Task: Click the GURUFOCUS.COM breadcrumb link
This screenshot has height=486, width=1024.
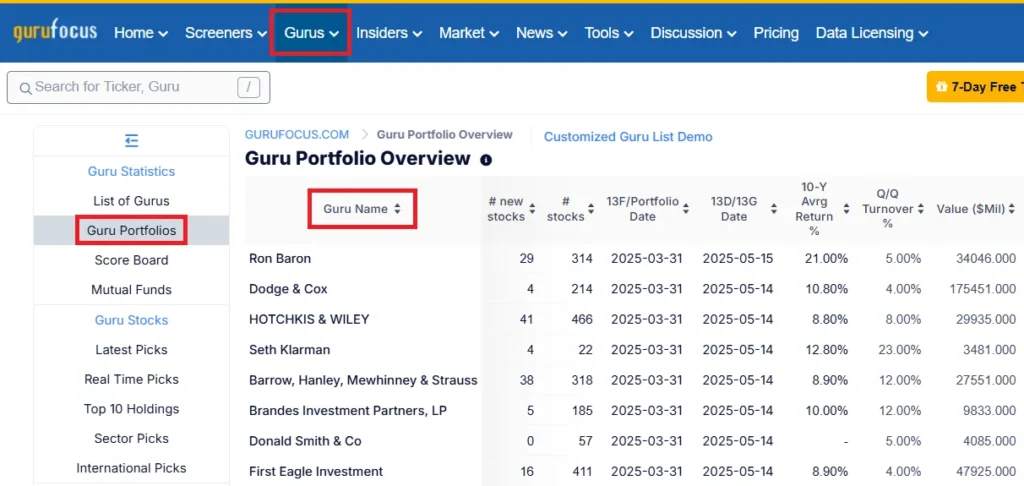Action: point(297,135)
